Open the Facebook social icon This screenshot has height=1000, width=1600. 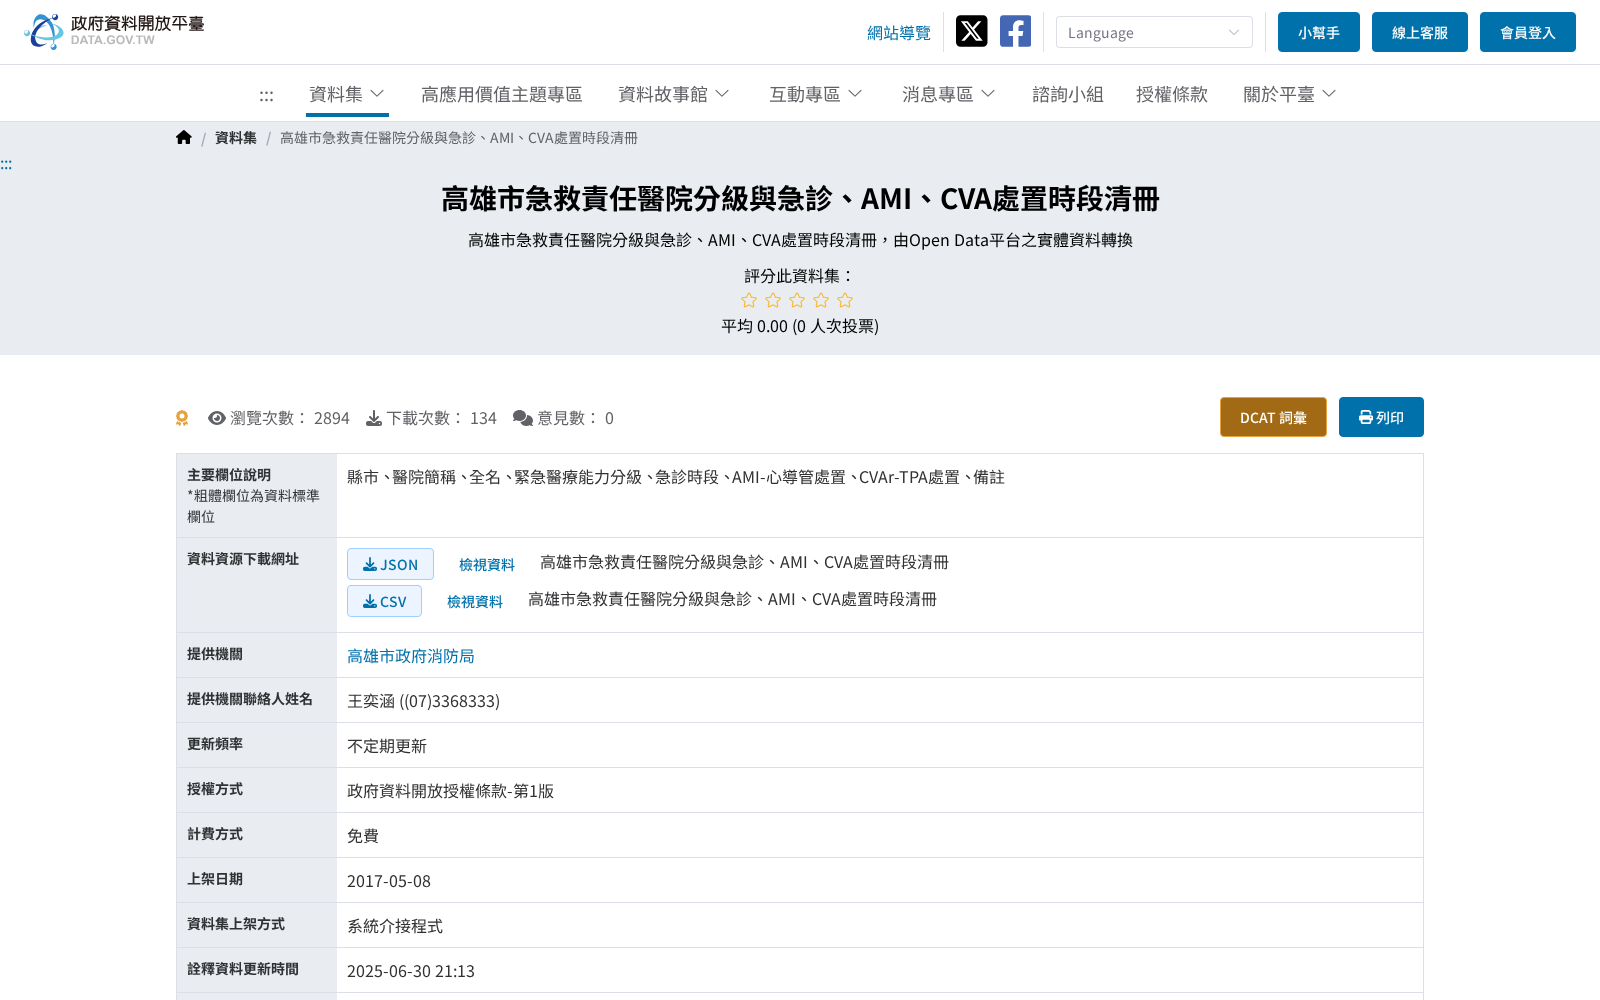1015,31
